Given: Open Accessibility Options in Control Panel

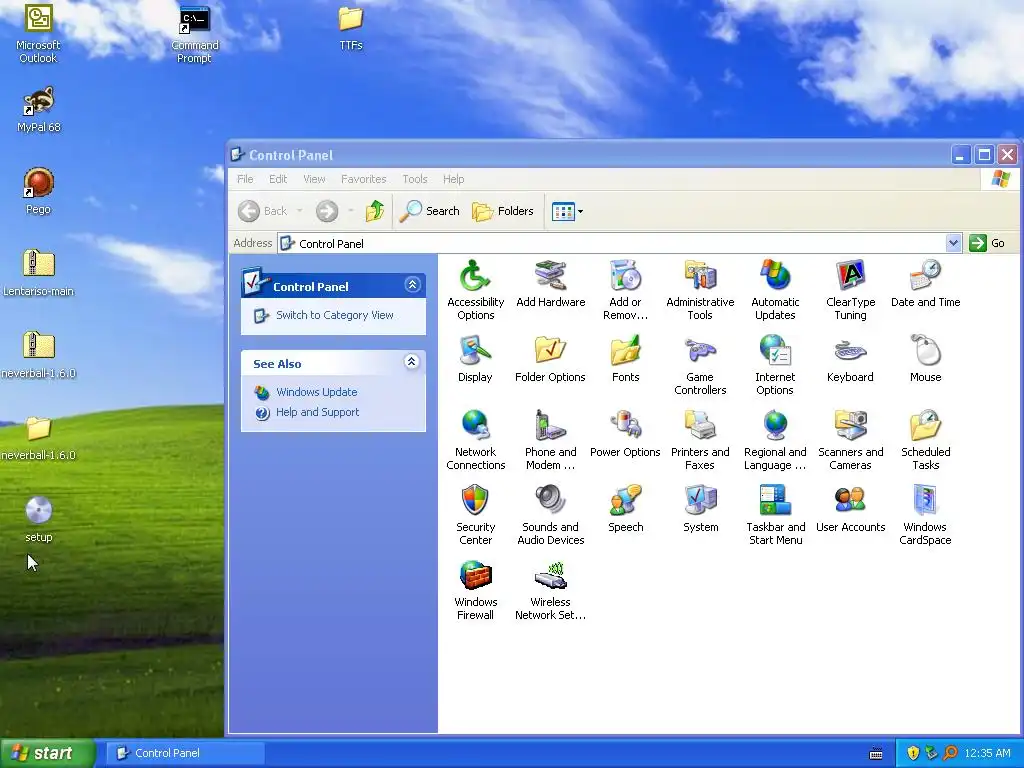Looking at the screenshot, I should click(475, 289).
